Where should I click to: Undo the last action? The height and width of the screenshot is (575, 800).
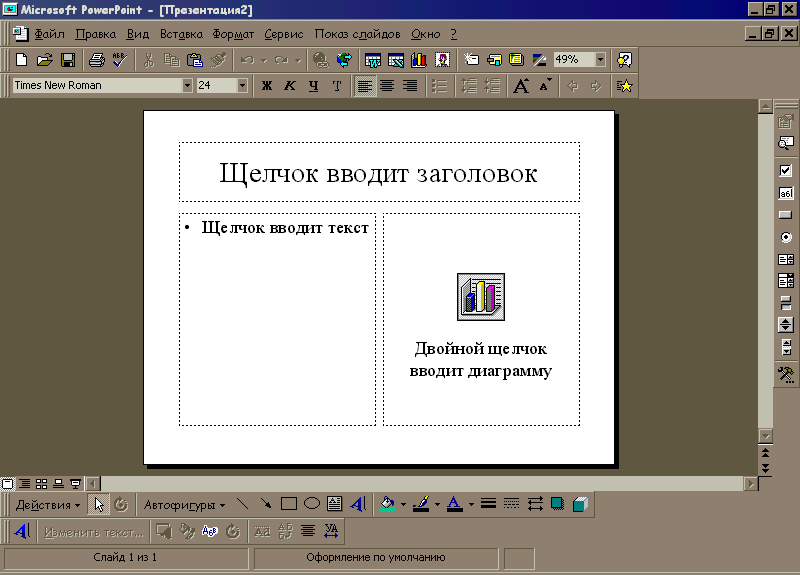point(247,60)
